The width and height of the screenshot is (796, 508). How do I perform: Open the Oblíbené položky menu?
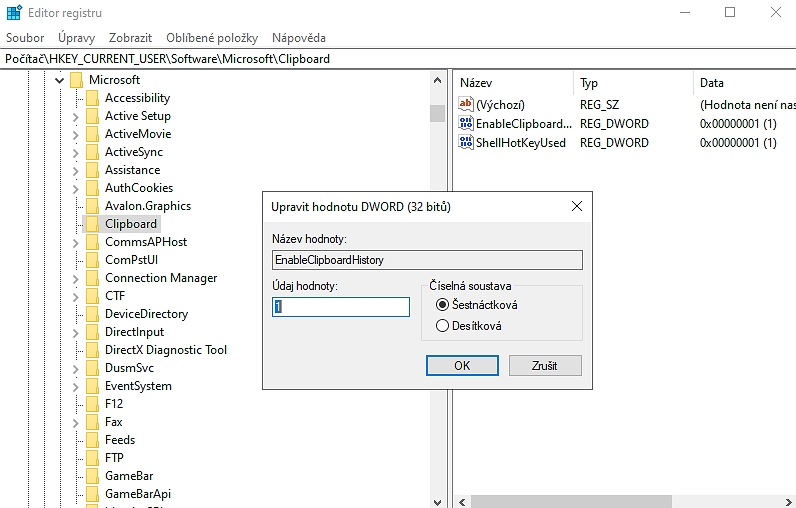pos(212,38)
